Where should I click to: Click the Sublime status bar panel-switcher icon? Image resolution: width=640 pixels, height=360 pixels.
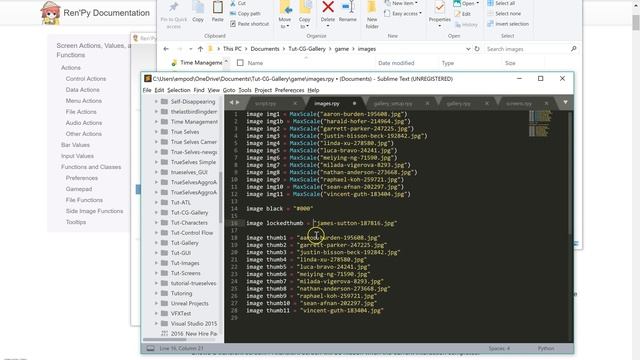tap(151, 348)
